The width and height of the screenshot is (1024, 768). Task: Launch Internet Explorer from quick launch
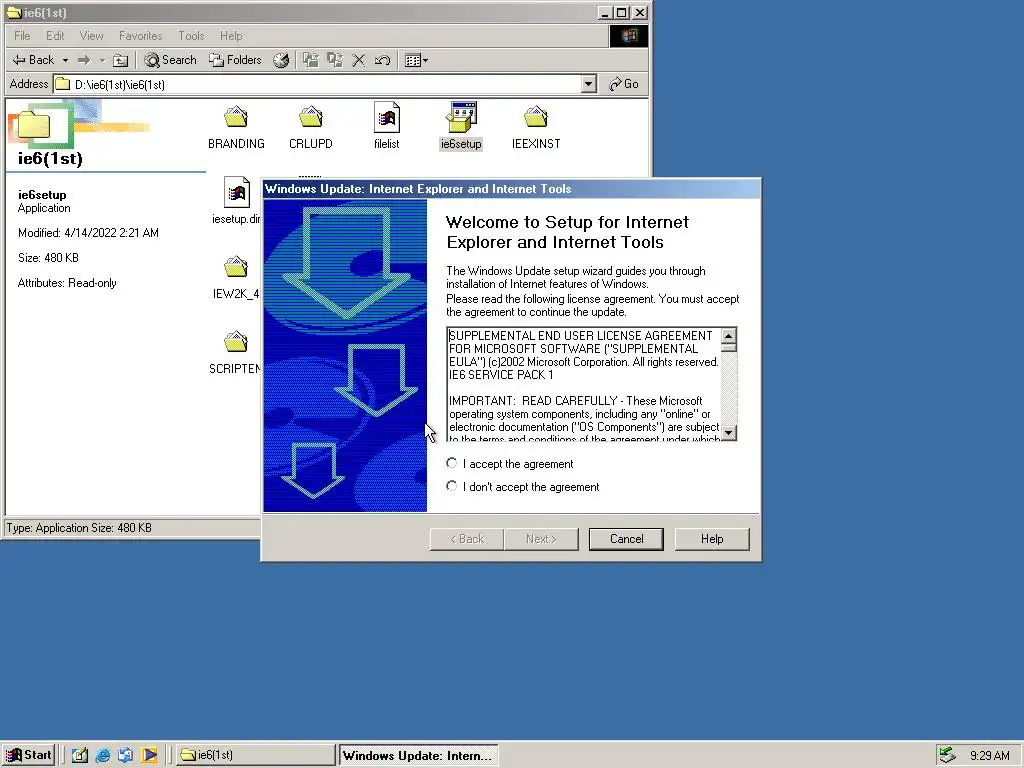(103, 755)
